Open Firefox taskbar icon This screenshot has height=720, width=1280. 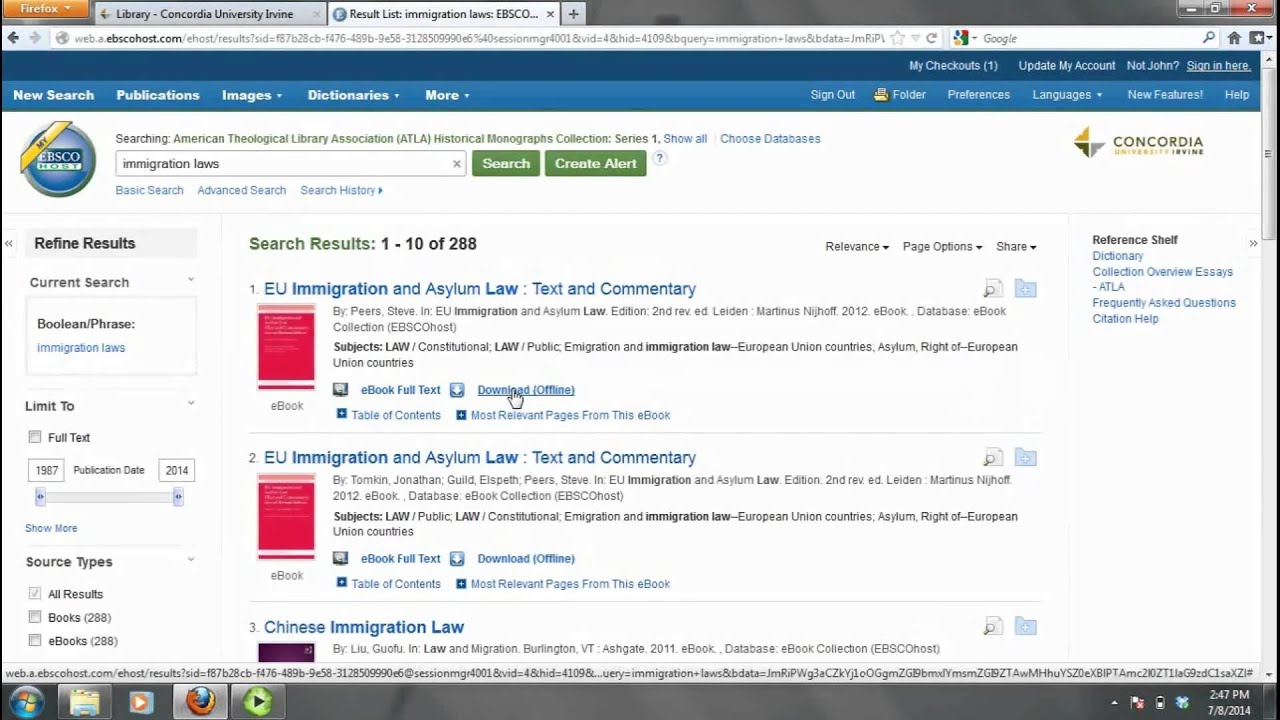point(200,702)
